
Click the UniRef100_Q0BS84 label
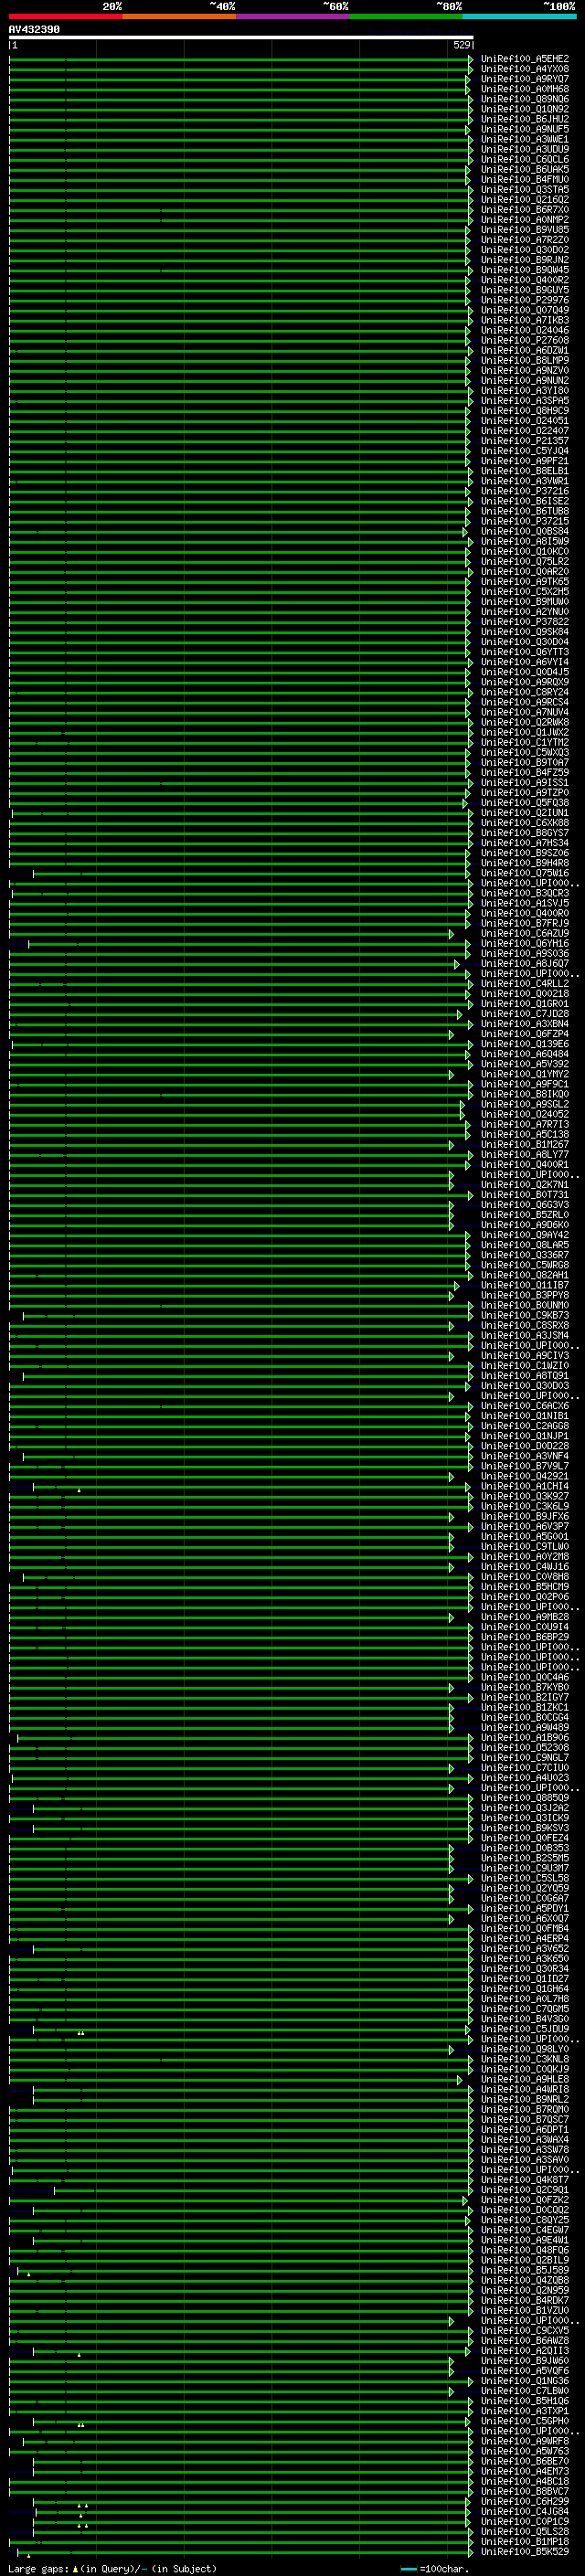(525, 532)
